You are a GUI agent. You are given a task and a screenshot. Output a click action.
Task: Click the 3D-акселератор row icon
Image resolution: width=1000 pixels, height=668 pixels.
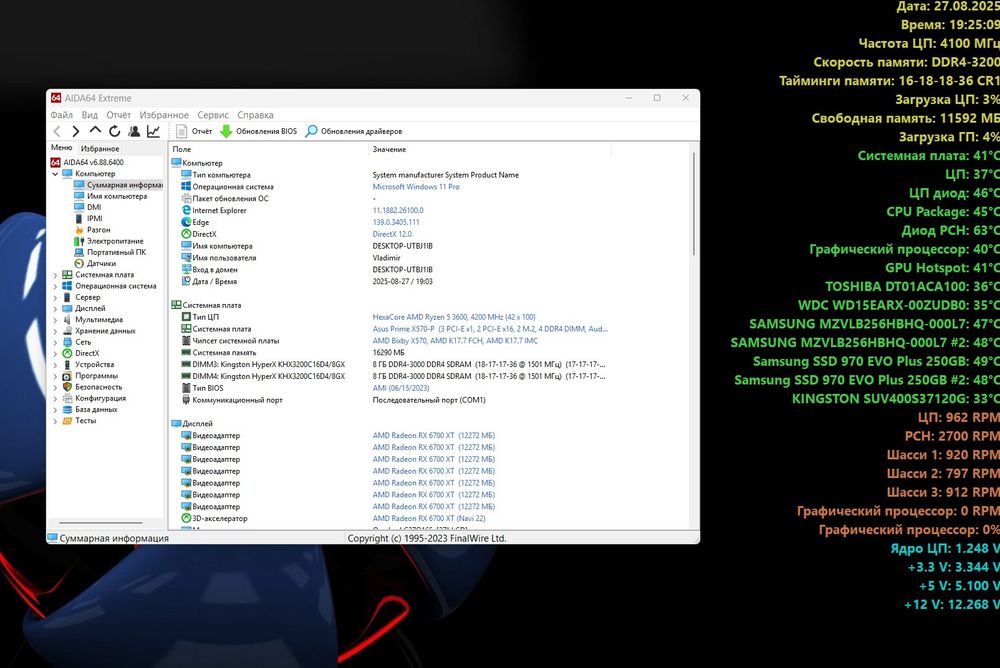pos(186,518)
